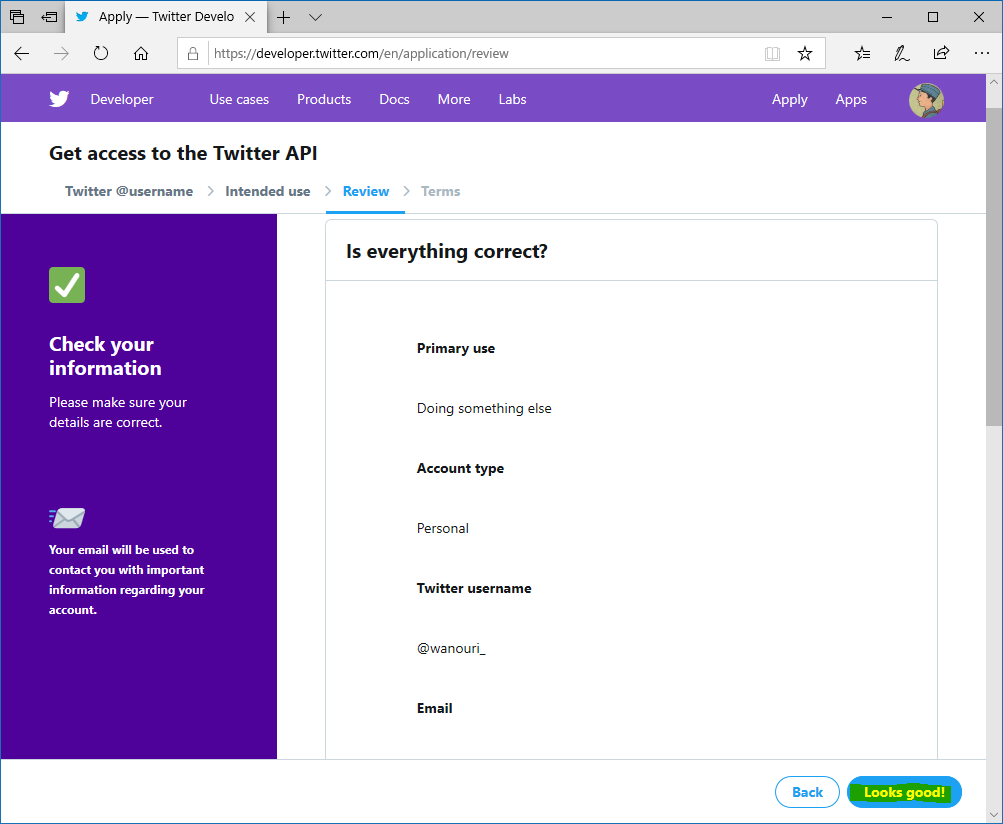Add page to favorites star
This screenshot has width=1003, height=824.
pos(805,54)
